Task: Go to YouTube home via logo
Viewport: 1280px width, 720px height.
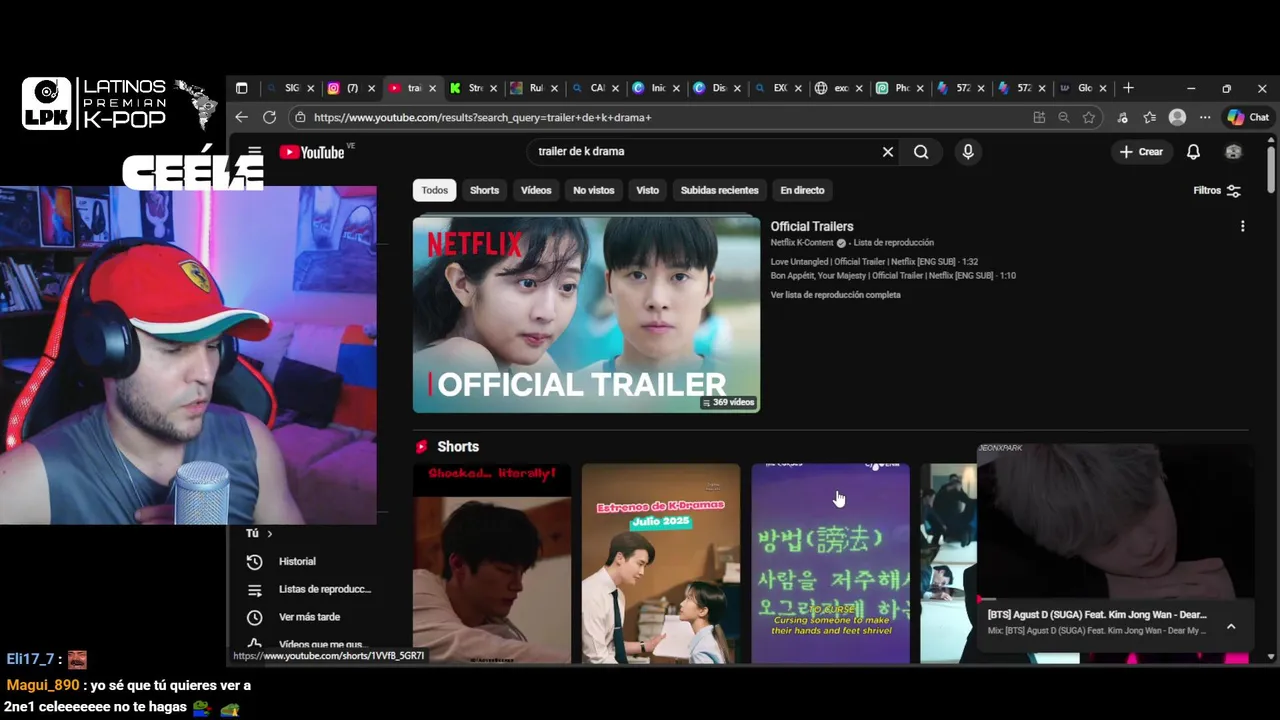Action: tap(312, 152)
